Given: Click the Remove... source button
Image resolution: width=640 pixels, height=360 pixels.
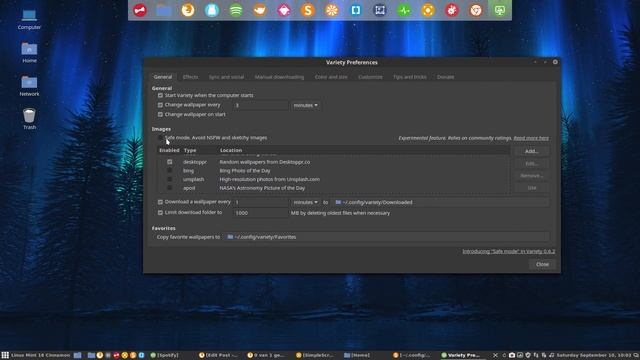Looking at the screenshot, I should tap(531, 176).
